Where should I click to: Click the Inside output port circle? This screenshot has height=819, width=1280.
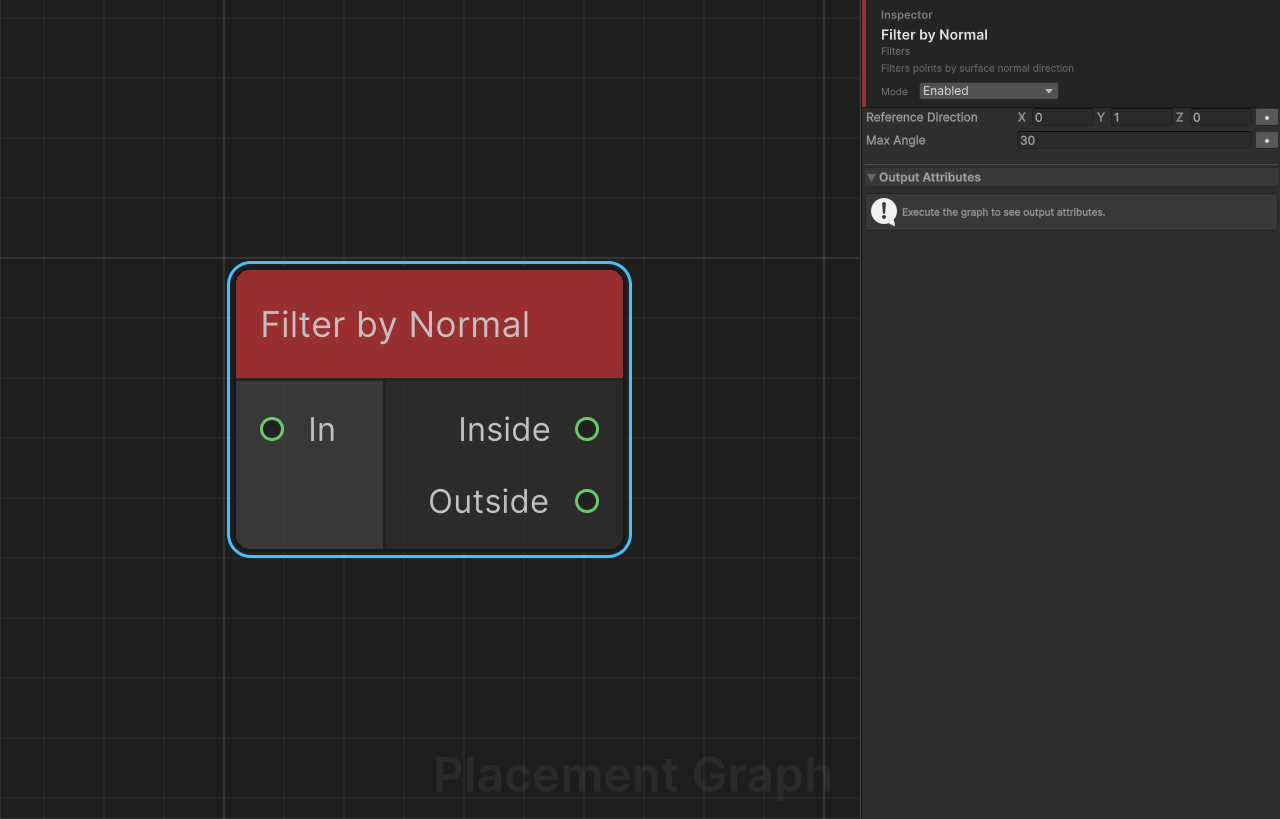587,429
